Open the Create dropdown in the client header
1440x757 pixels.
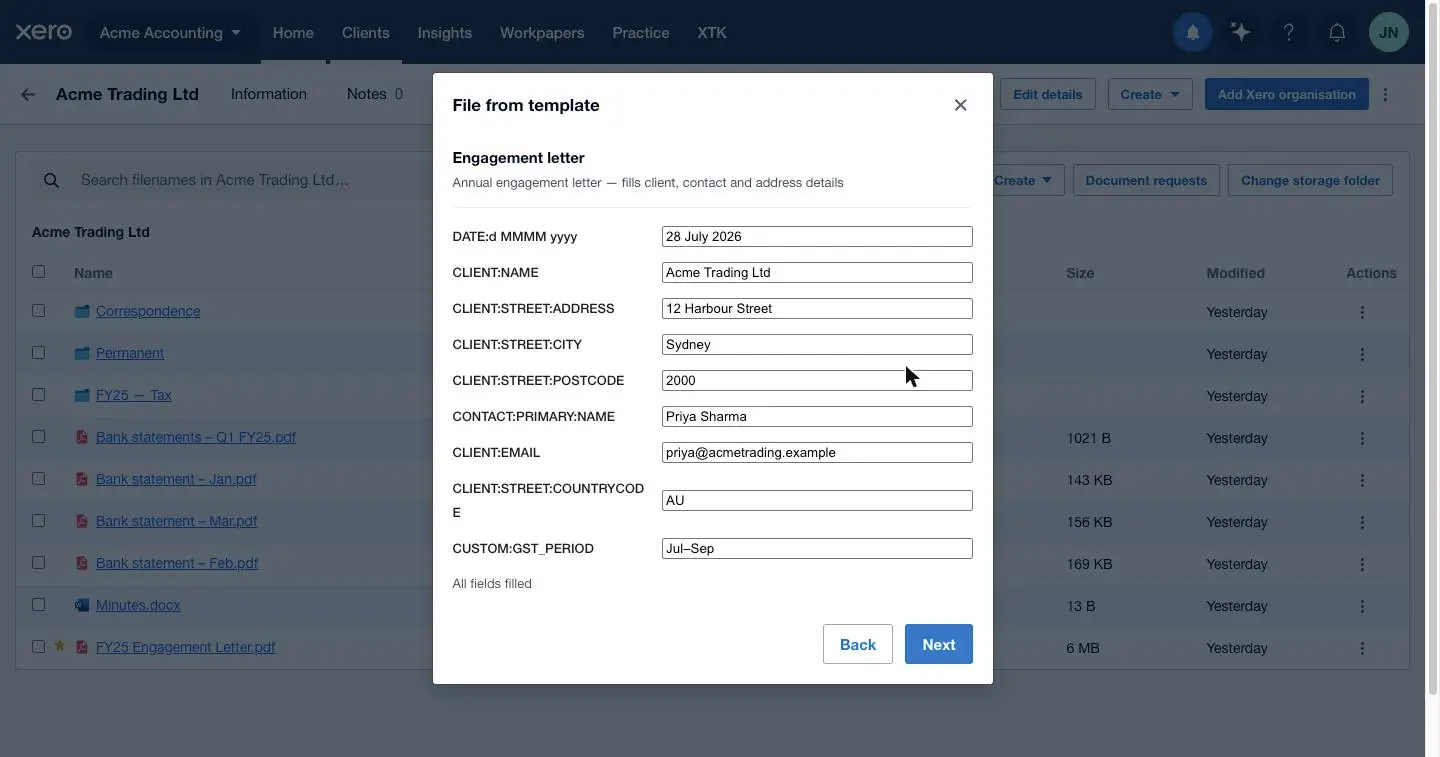coord(1150,94)
